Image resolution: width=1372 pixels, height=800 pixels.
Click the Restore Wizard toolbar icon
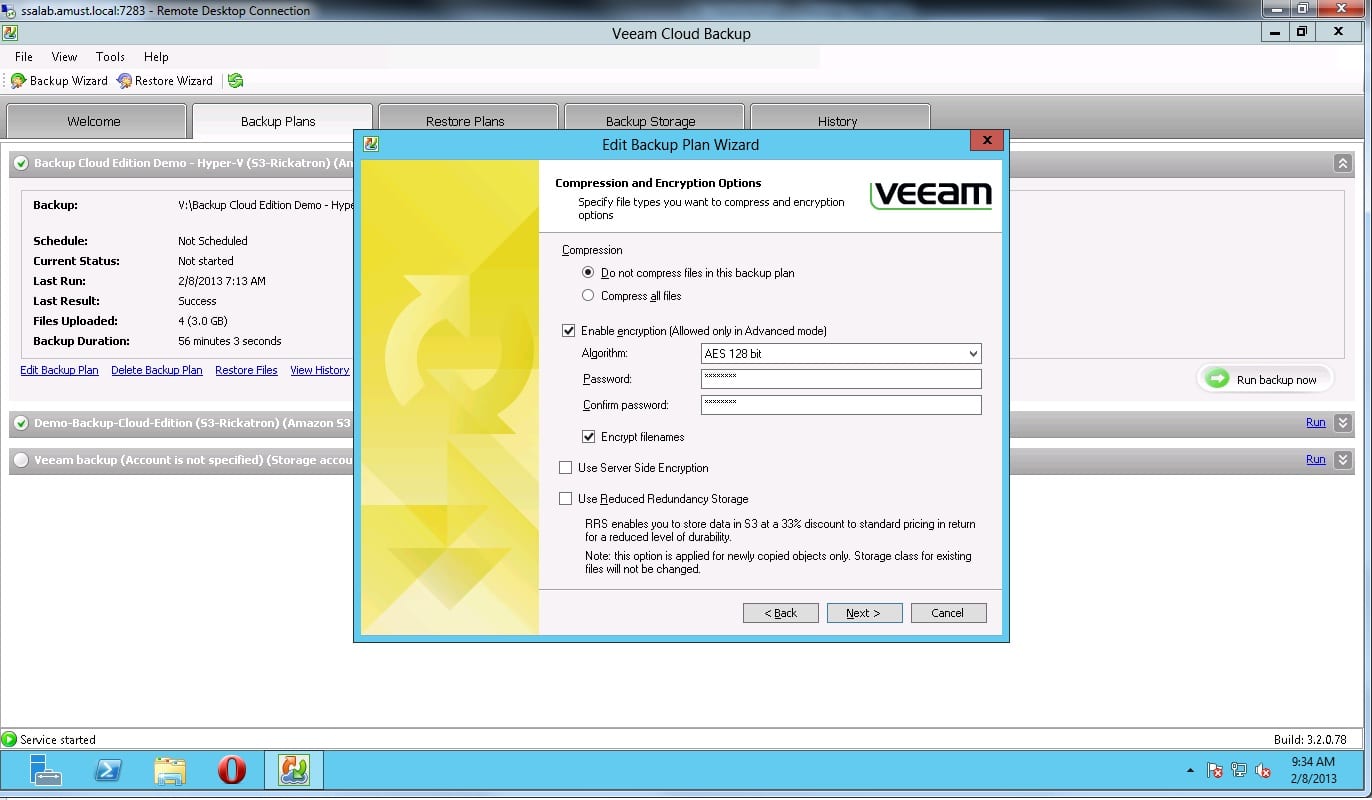point(125,81)
